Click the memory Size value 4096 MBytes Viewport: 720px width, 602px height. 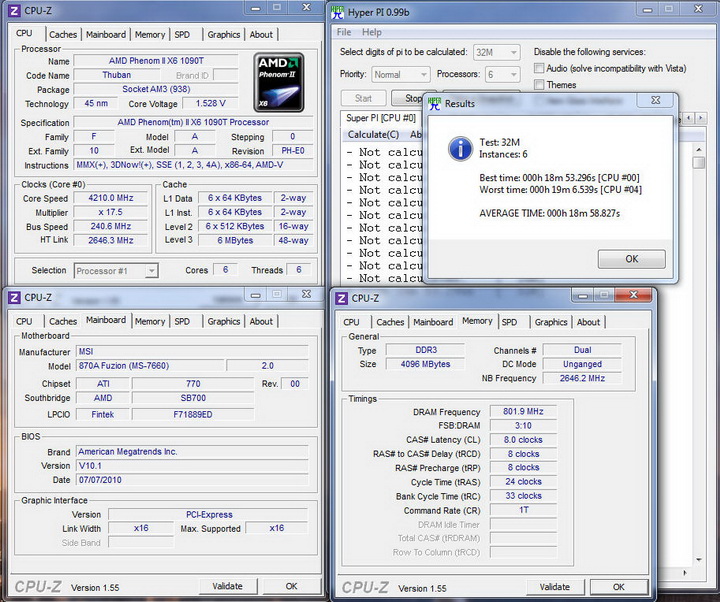425,364
